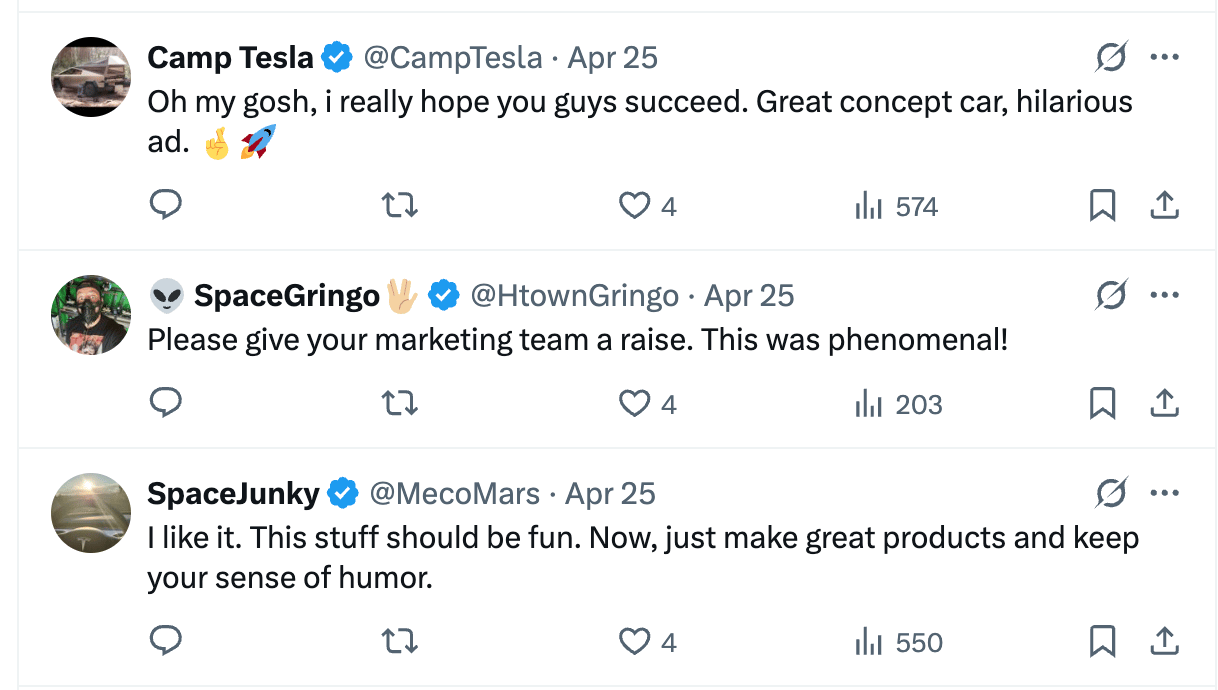Bookmark SpaceGringo's tweet
The width and height of the screenshot is (1218, 690).
pyautogui.click(x=1102, y=403)
